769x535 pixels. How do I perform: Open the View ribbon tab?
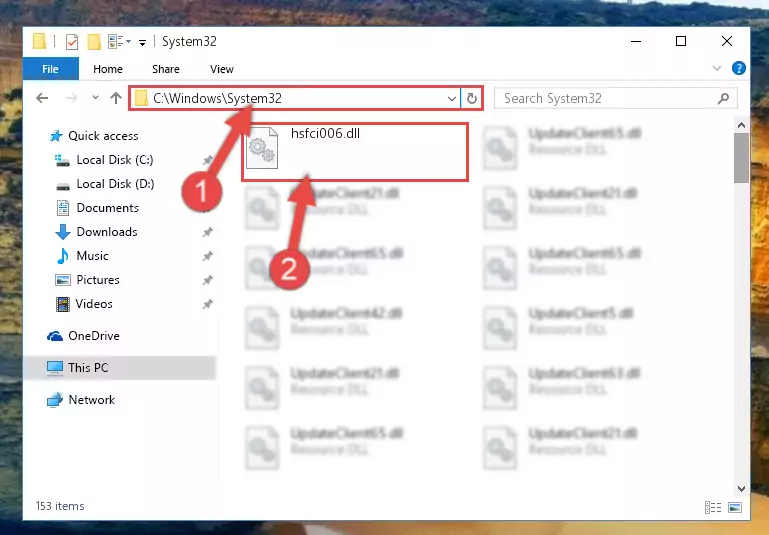[x=222, y=69]
